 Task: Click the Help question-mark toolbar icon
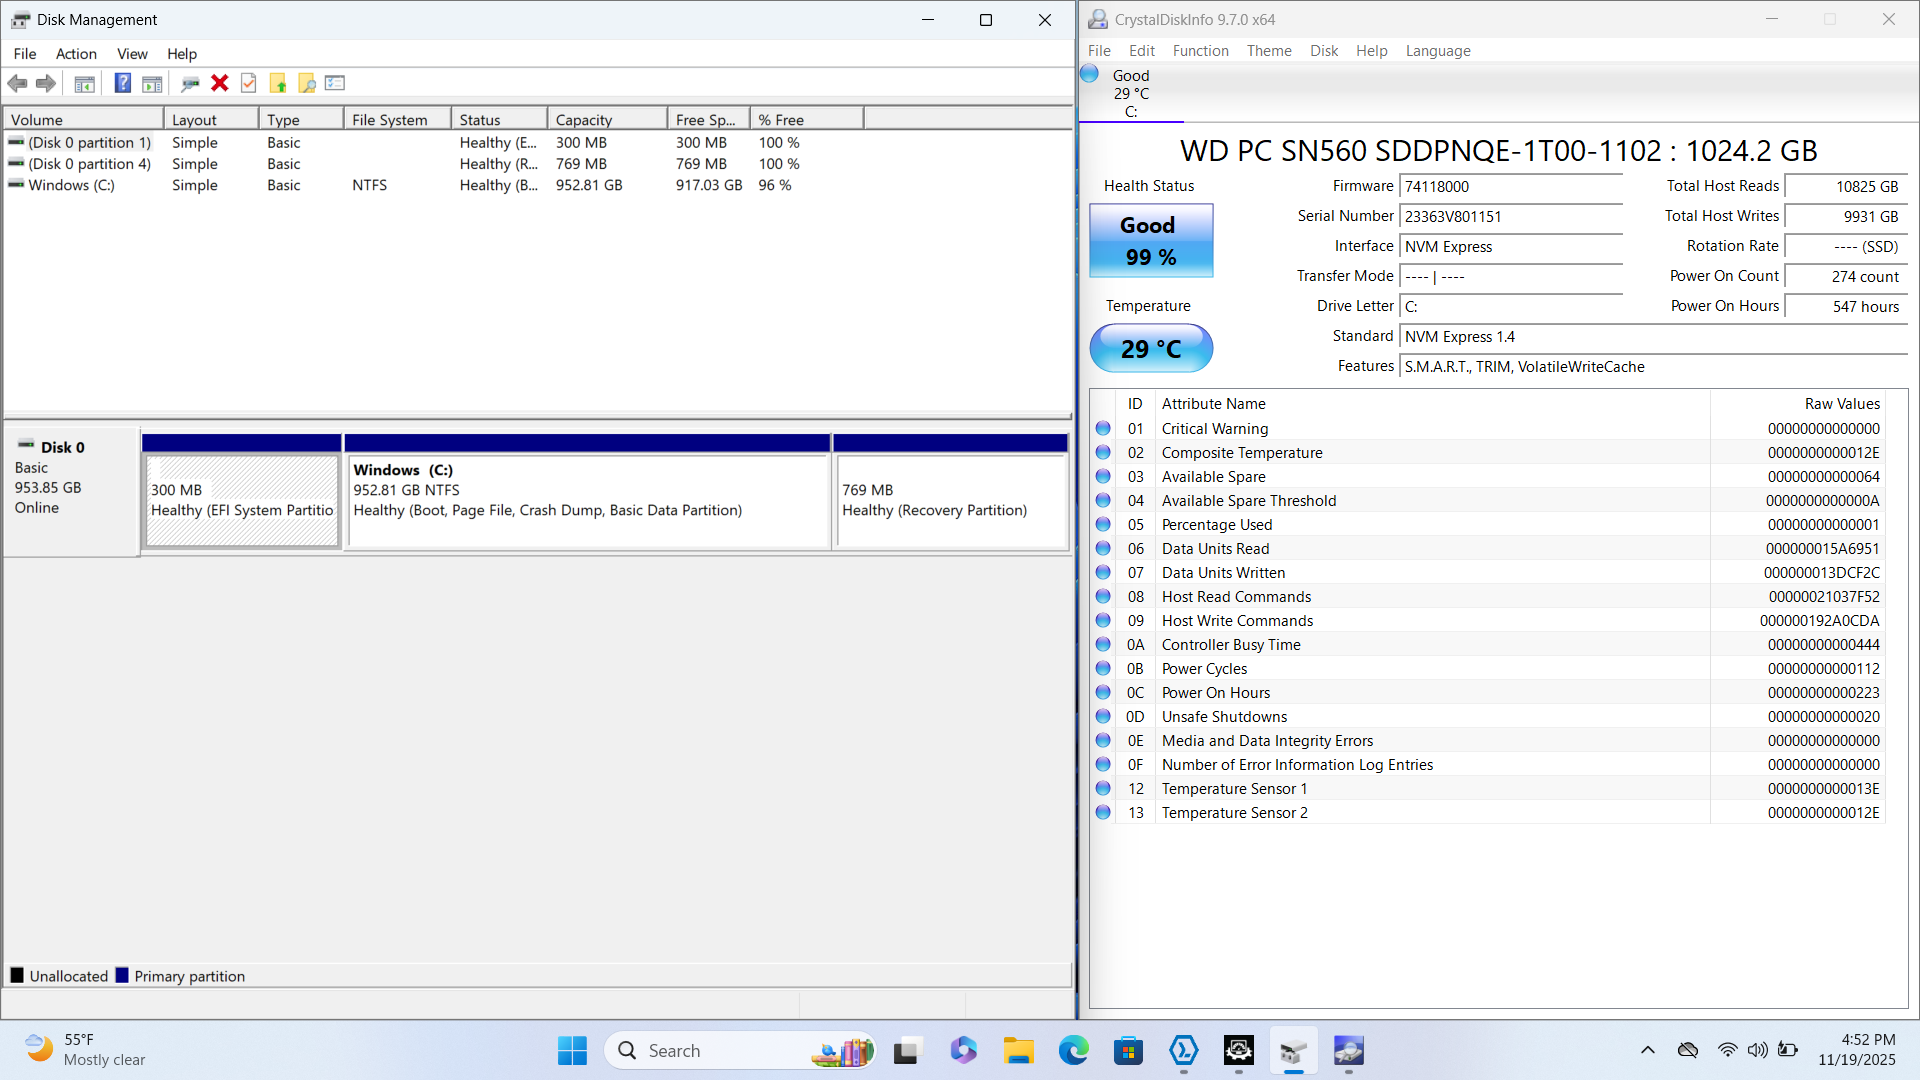click(122, 83)
